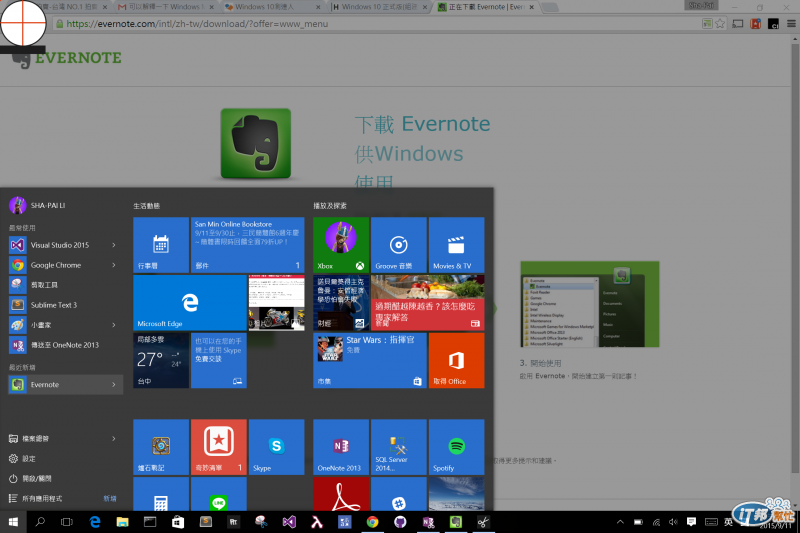Click the Google Chrome taskbar icon
Image resolution: width=800 pixels, height=533 pixels.
coord(372,522)
